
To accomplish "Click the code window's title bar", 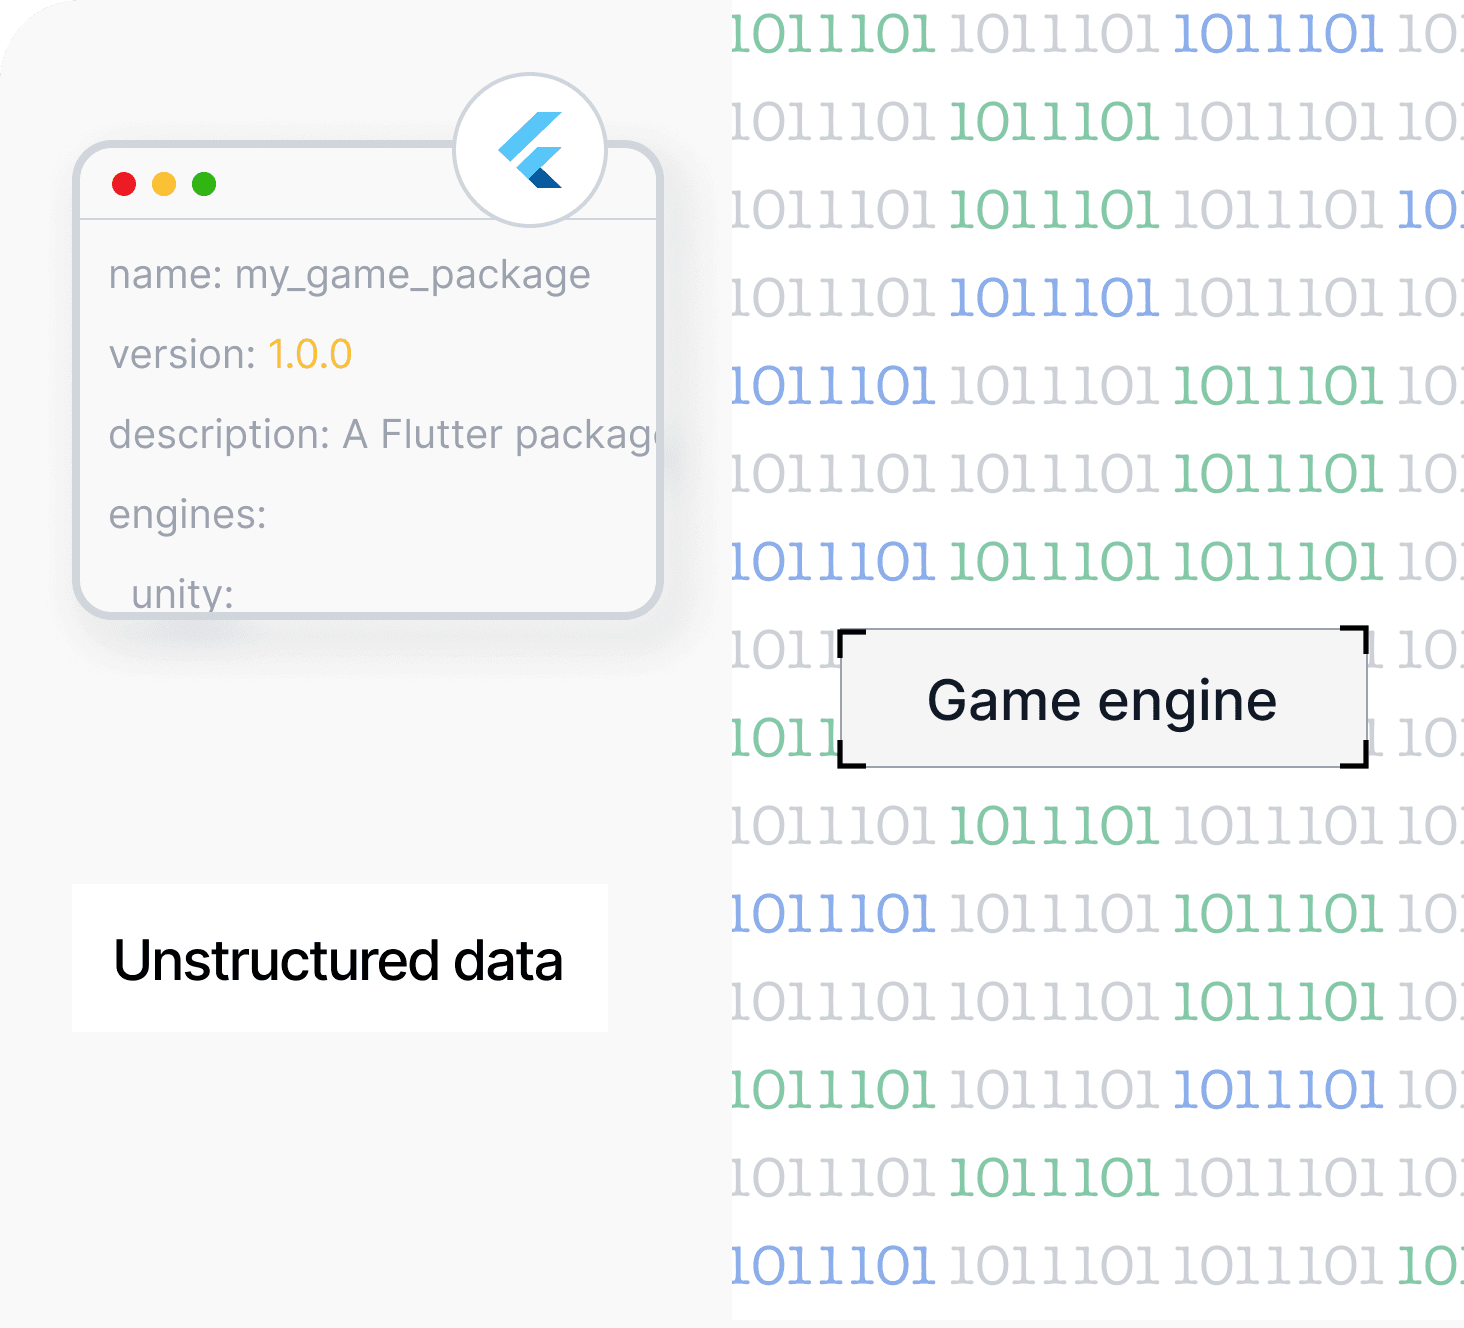I will click(330, 184).
